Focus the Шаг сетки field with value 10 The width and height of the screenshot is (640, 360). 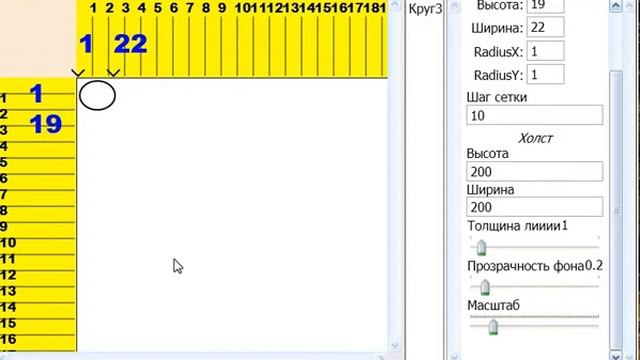(x=534, y=115)
